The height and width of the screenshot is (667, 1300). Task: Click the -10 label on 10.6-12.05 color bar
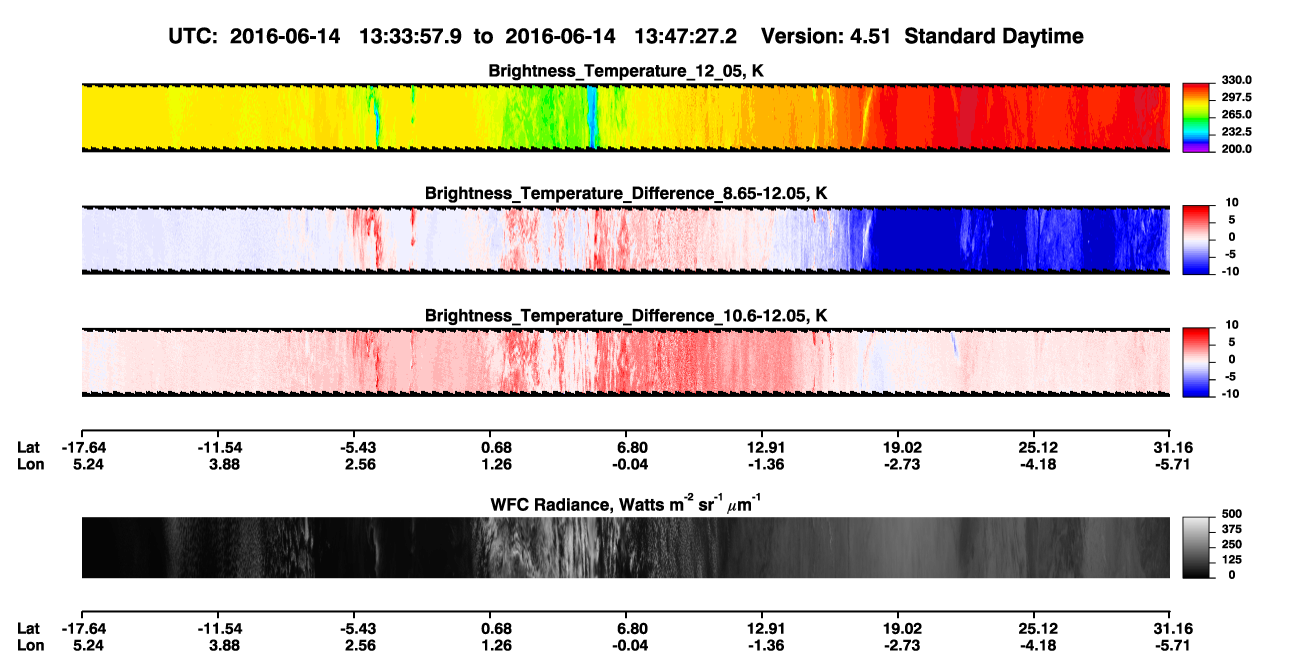(x=1231, y=393)
